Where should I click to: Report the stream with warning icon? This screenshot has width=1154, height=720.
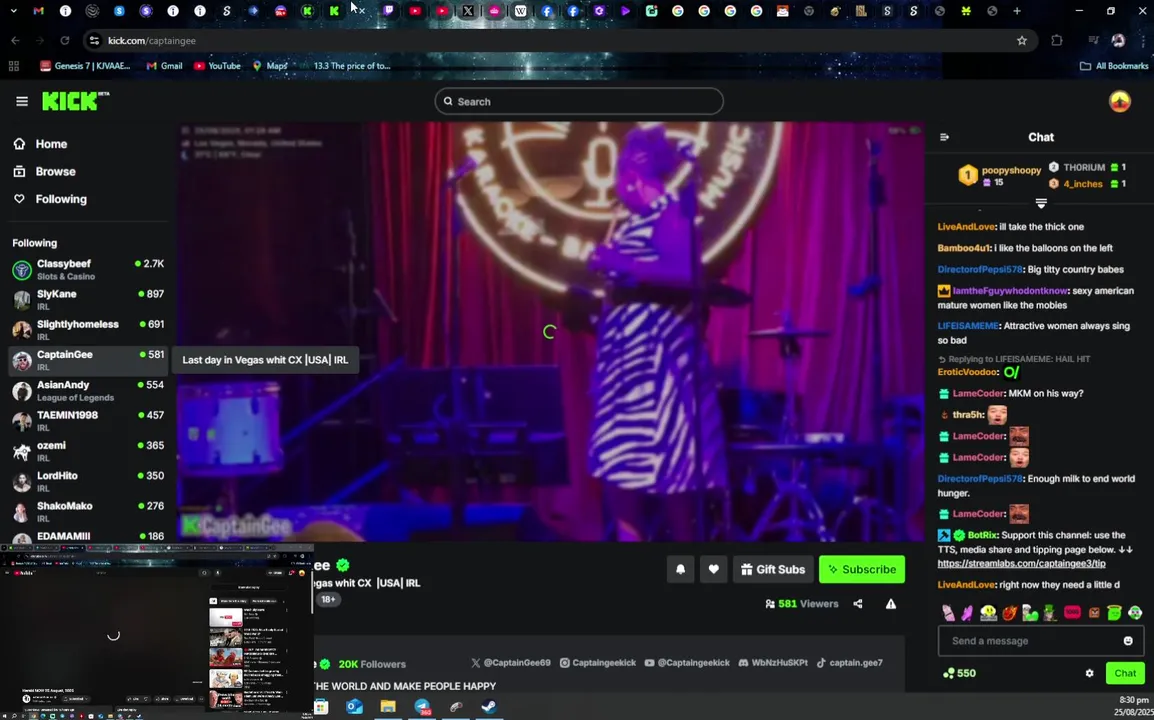click(x=891, y=604)
